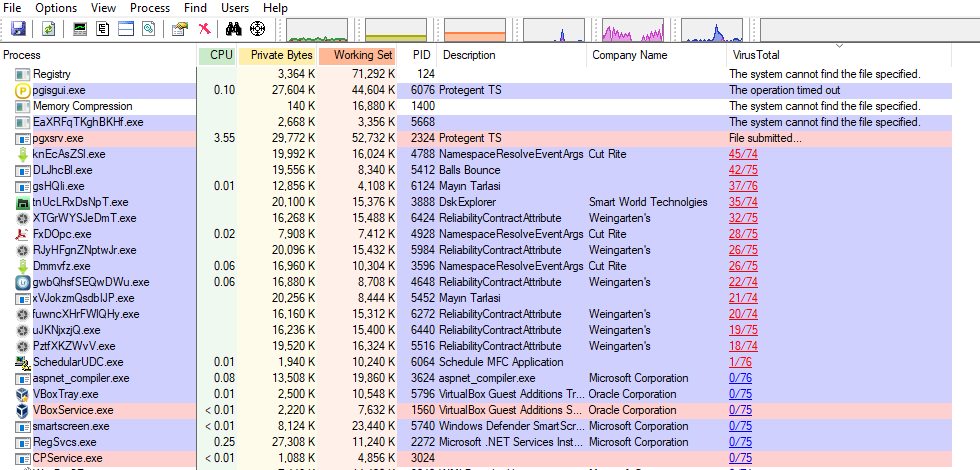This screenshot has width=980, height=470.
Task: Click the binoculars Find icon
Action: pos(234,28)
